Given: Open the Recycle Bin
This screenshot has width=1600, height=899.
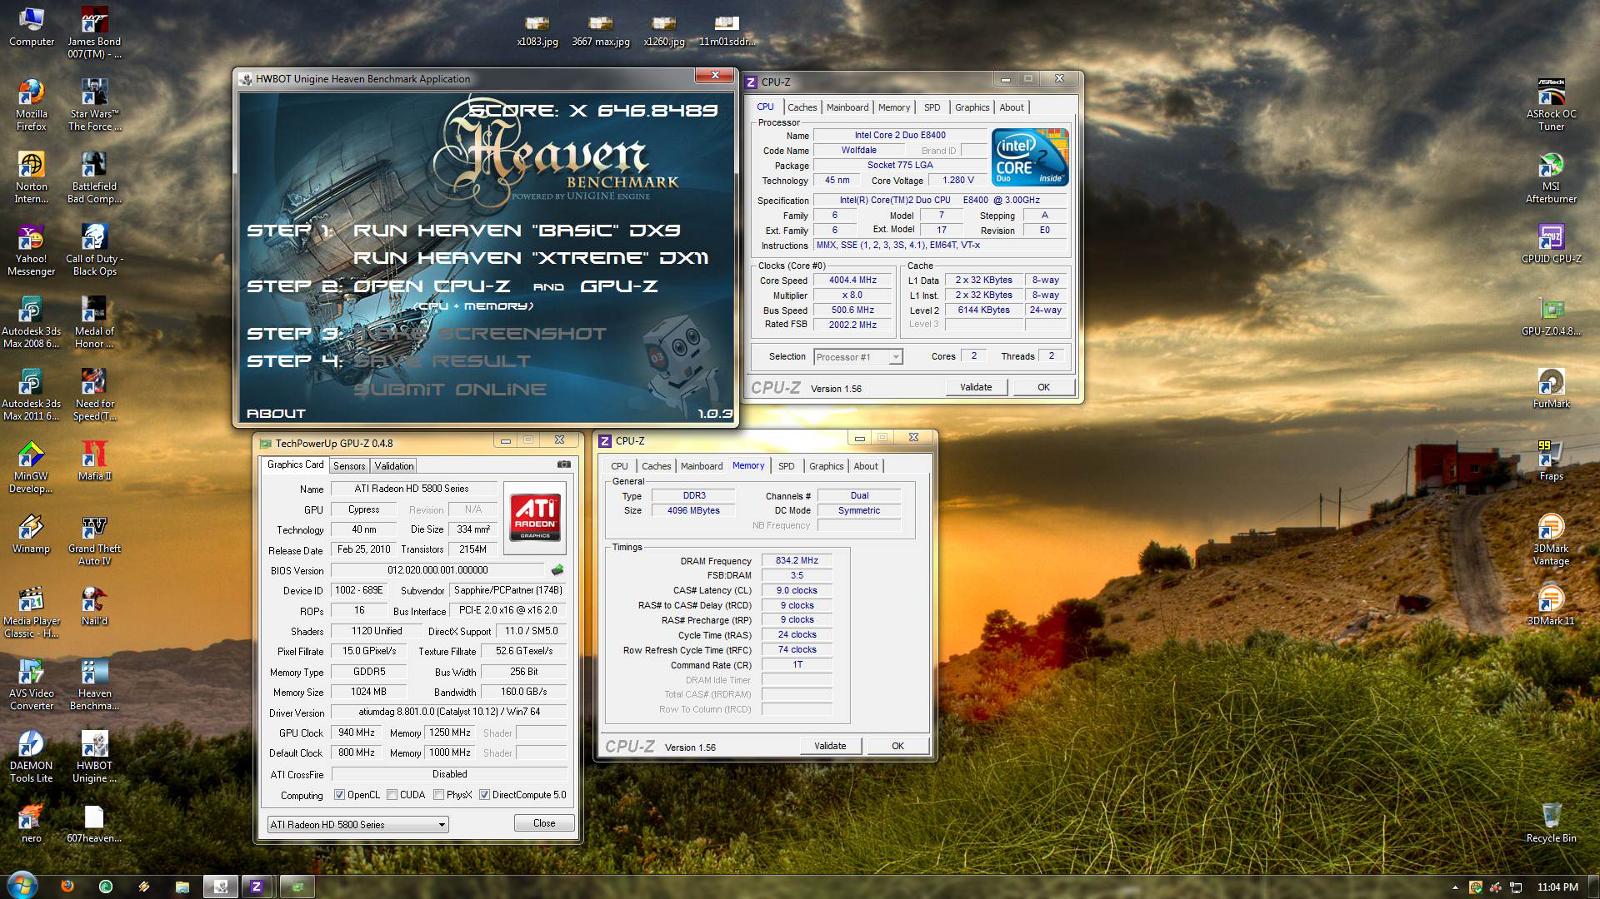Looking at the screenshot, I should 1551,824.
